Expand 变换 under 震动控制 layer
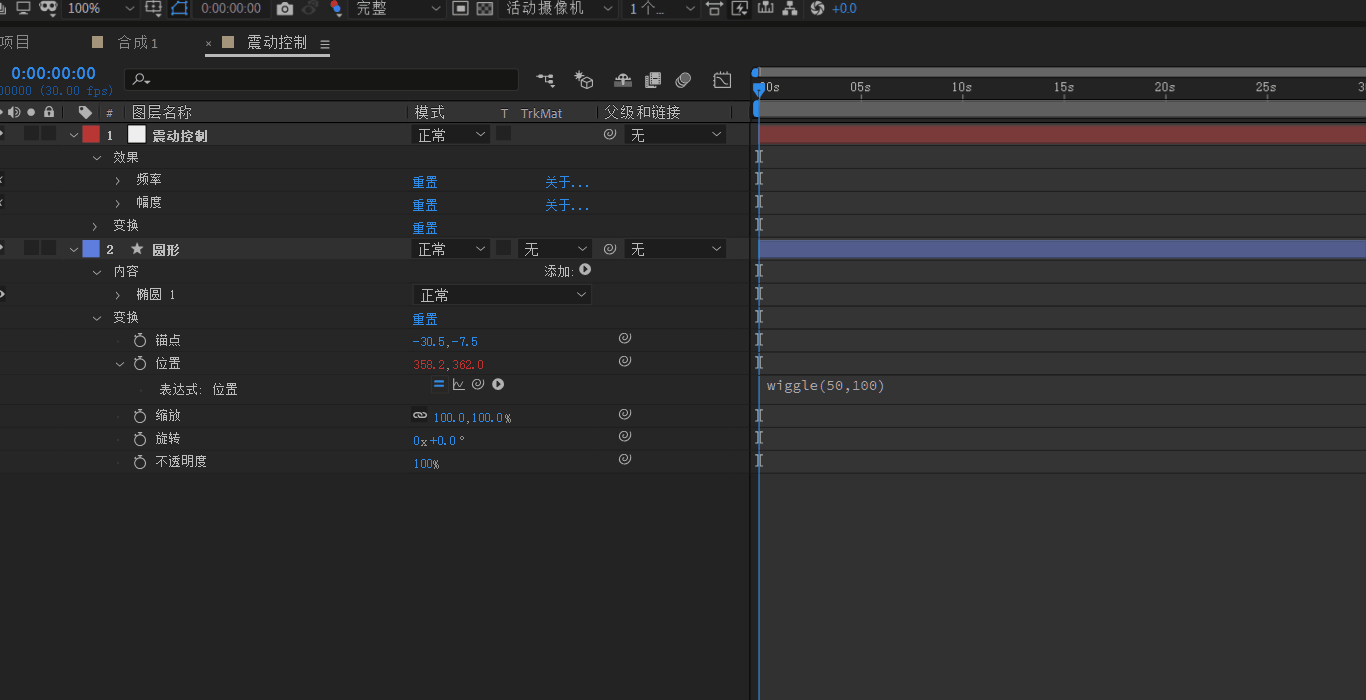 (x=96, y=227)
